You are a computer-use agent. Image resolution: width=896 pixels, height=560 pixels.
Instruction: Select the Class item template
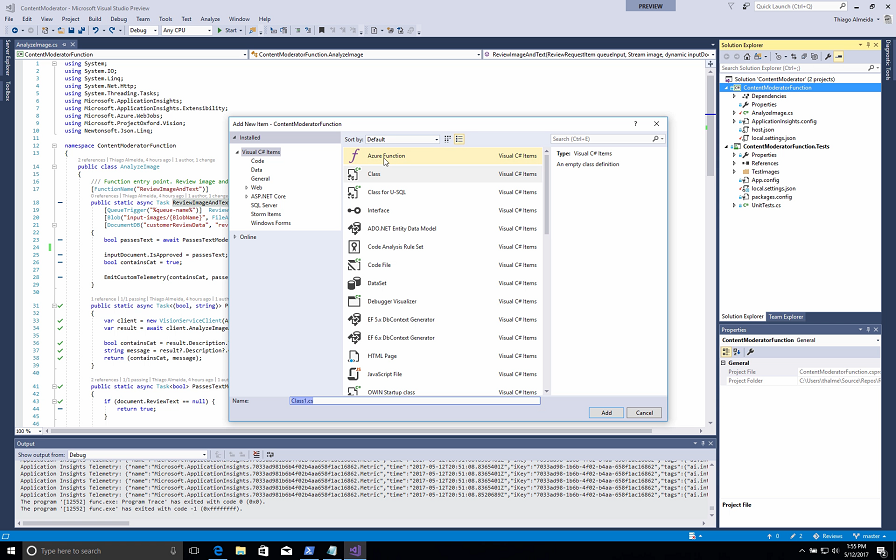coord(443,174)
